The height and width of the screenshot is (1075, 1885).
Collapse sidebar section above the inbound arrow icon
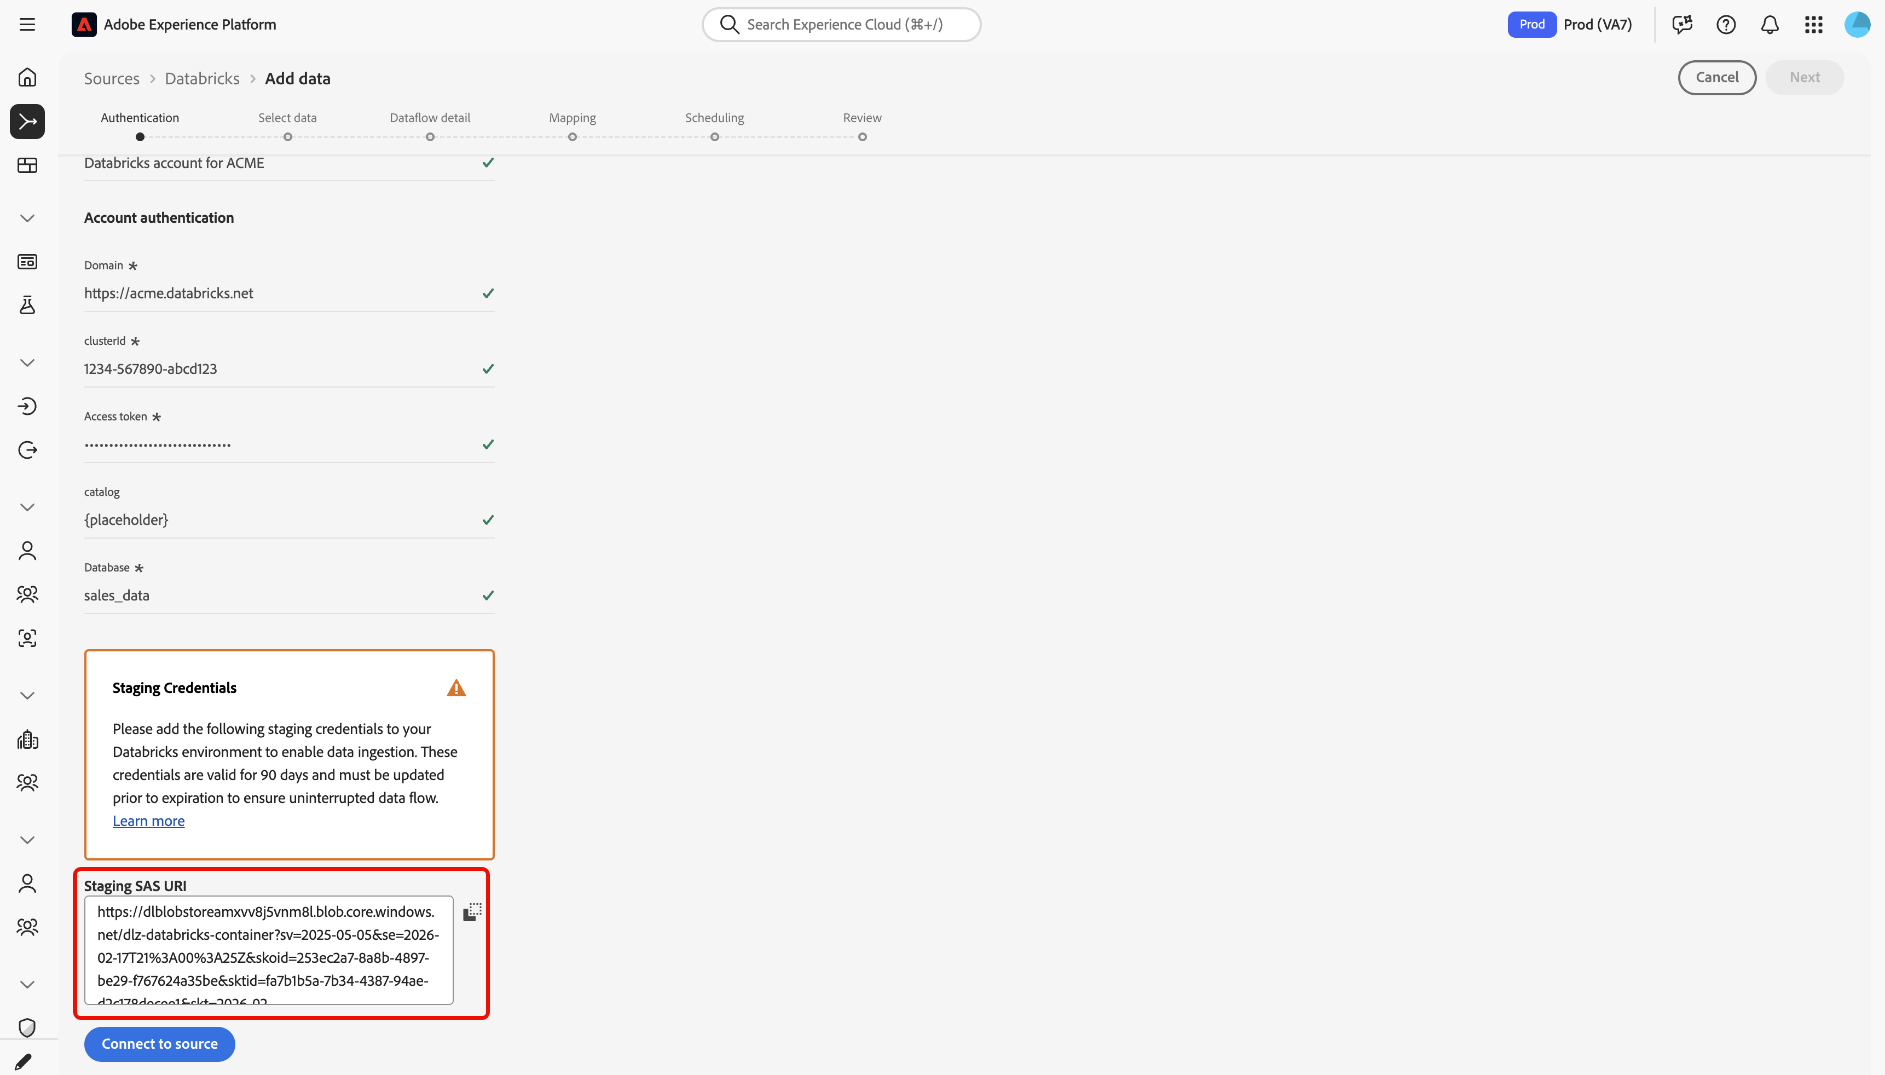point(27,362)
